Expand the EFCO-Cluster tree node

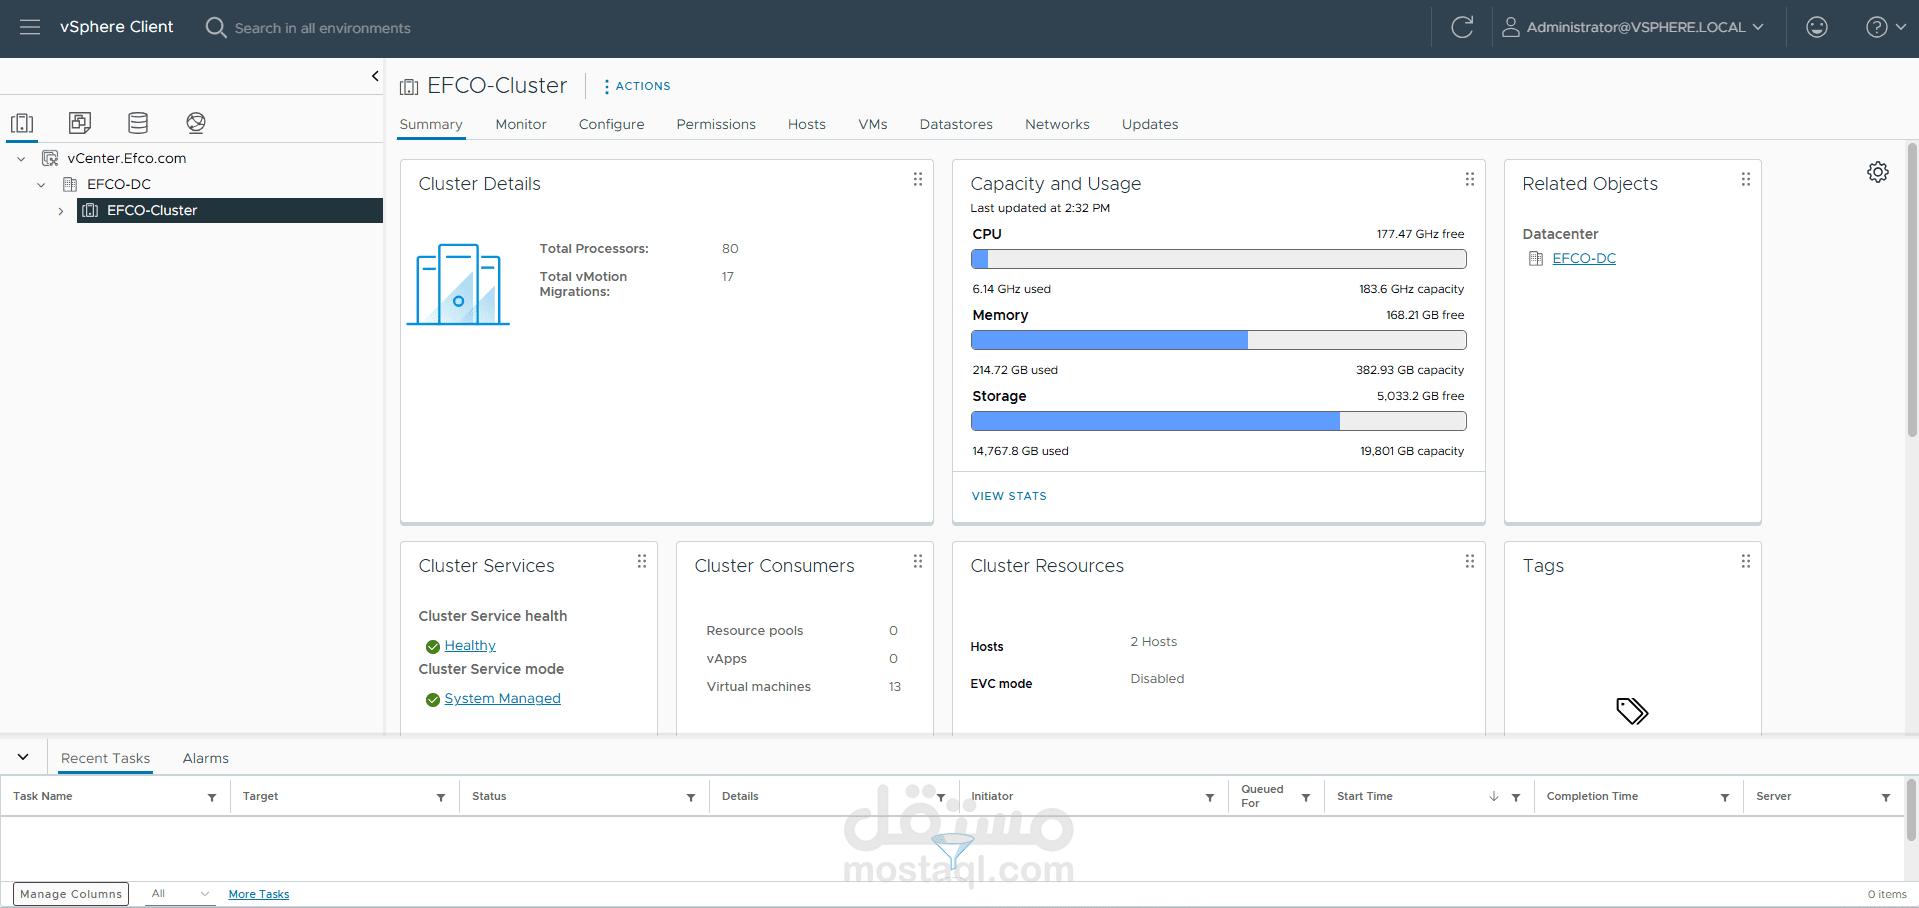(x=61, y=210)
